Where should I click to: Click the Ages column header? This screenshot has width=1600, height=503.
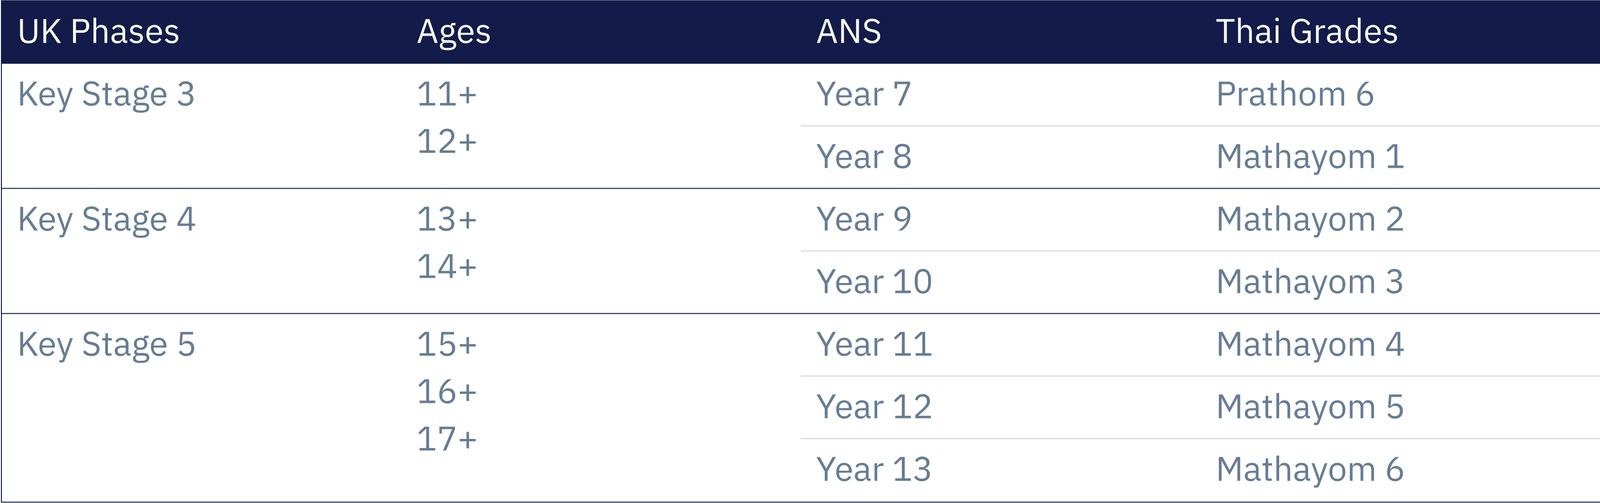[453, 32]
